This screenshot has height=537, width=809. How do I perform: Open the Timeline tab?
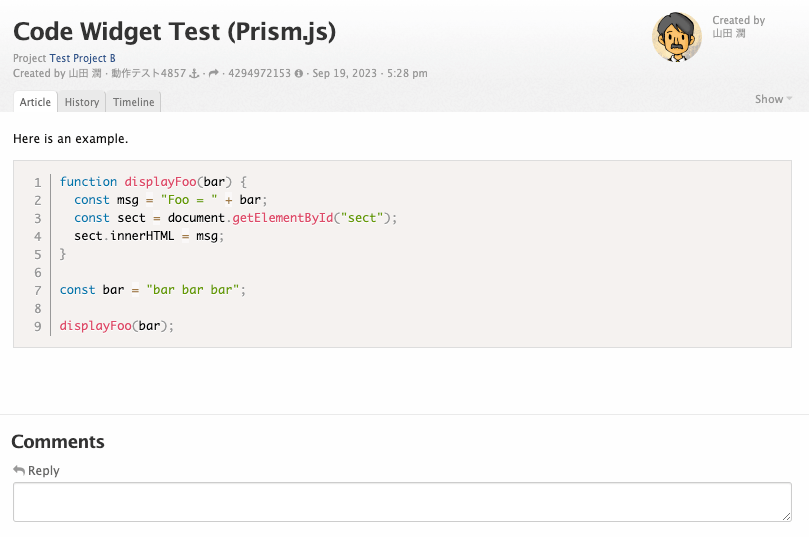click(x=133, y=102)
